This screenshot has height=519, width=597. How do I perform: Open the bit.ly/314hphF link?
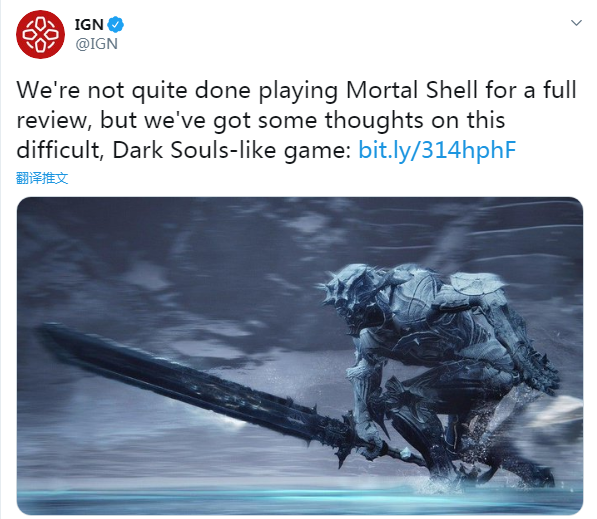click(437, 150)
